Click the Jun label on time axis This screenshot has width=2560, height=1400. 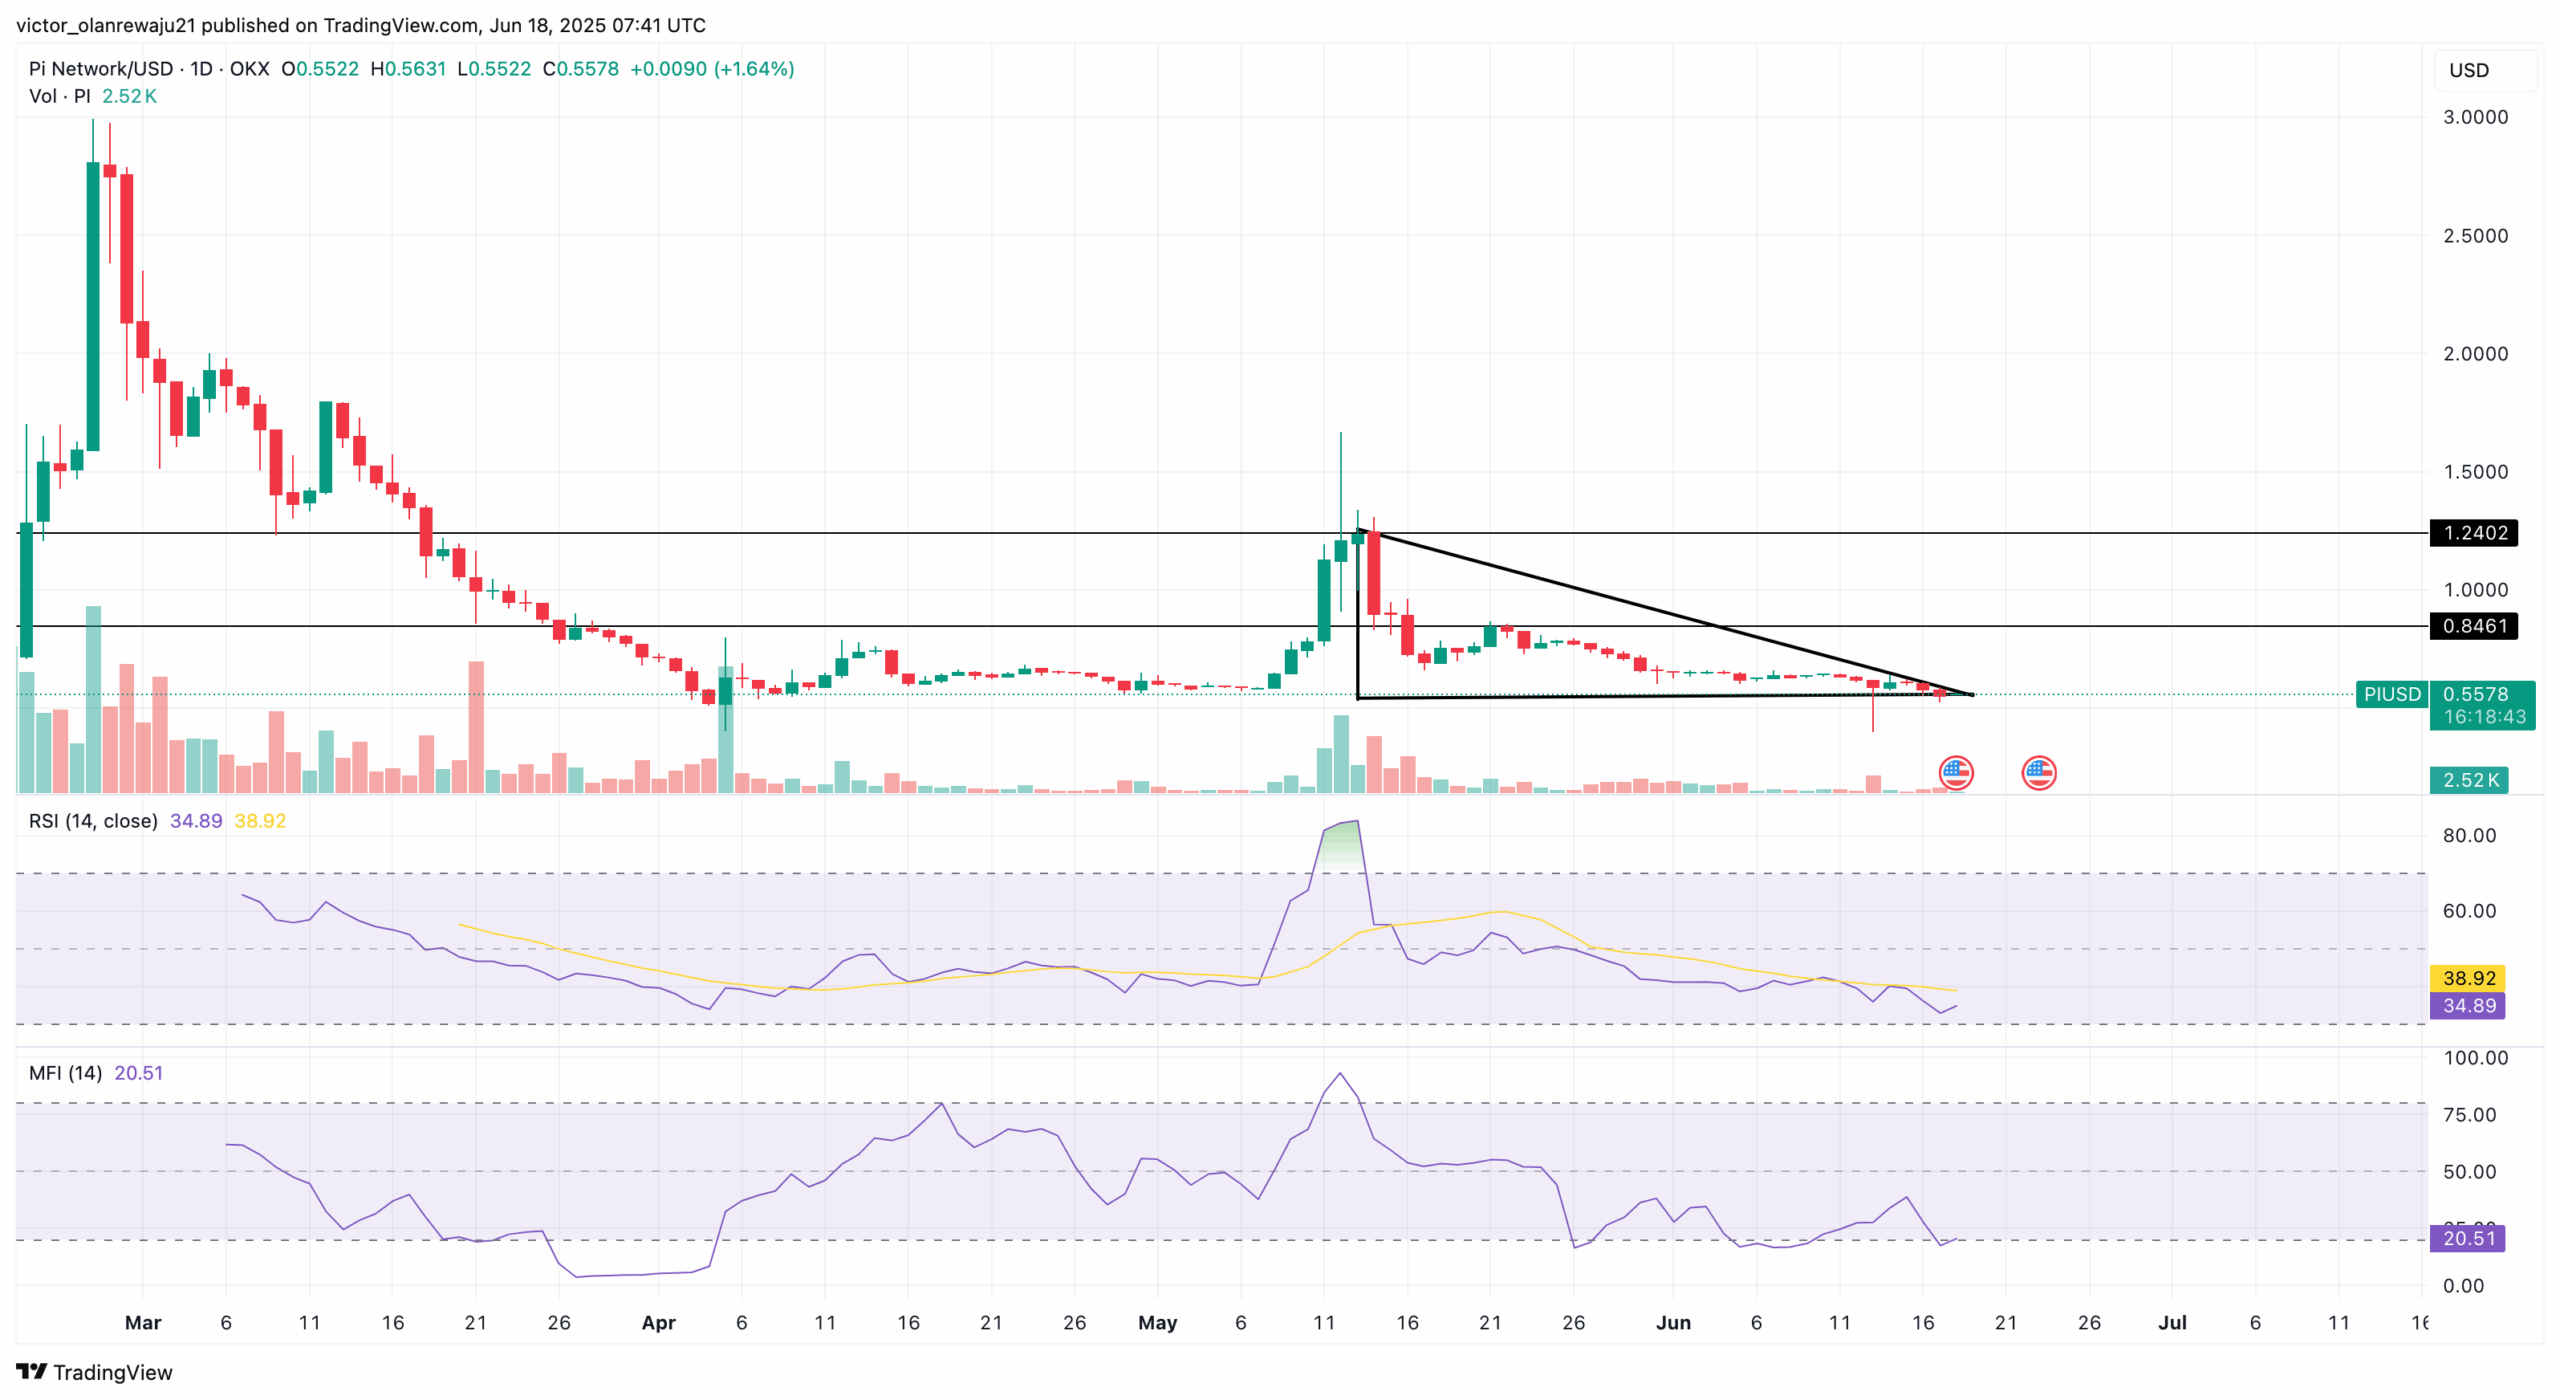point(1673,1323)
